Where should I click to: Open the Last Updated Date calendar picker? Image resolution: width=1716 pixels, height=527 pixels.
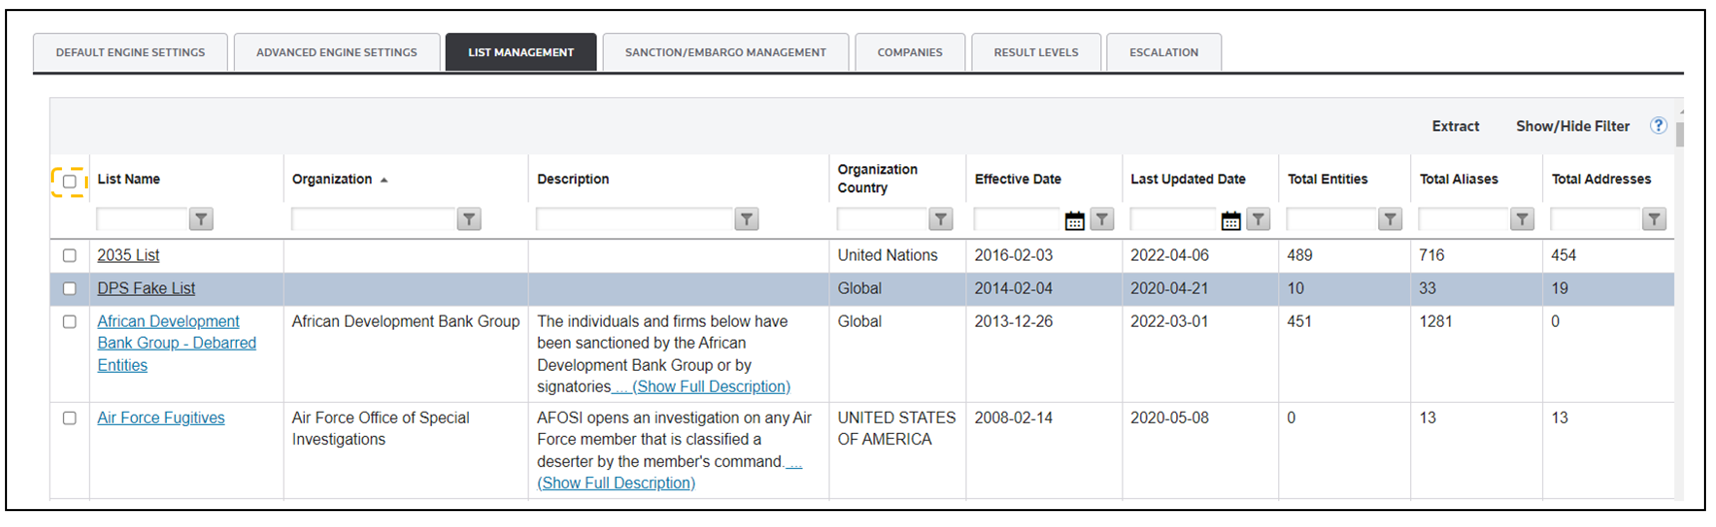[1230, 220]
